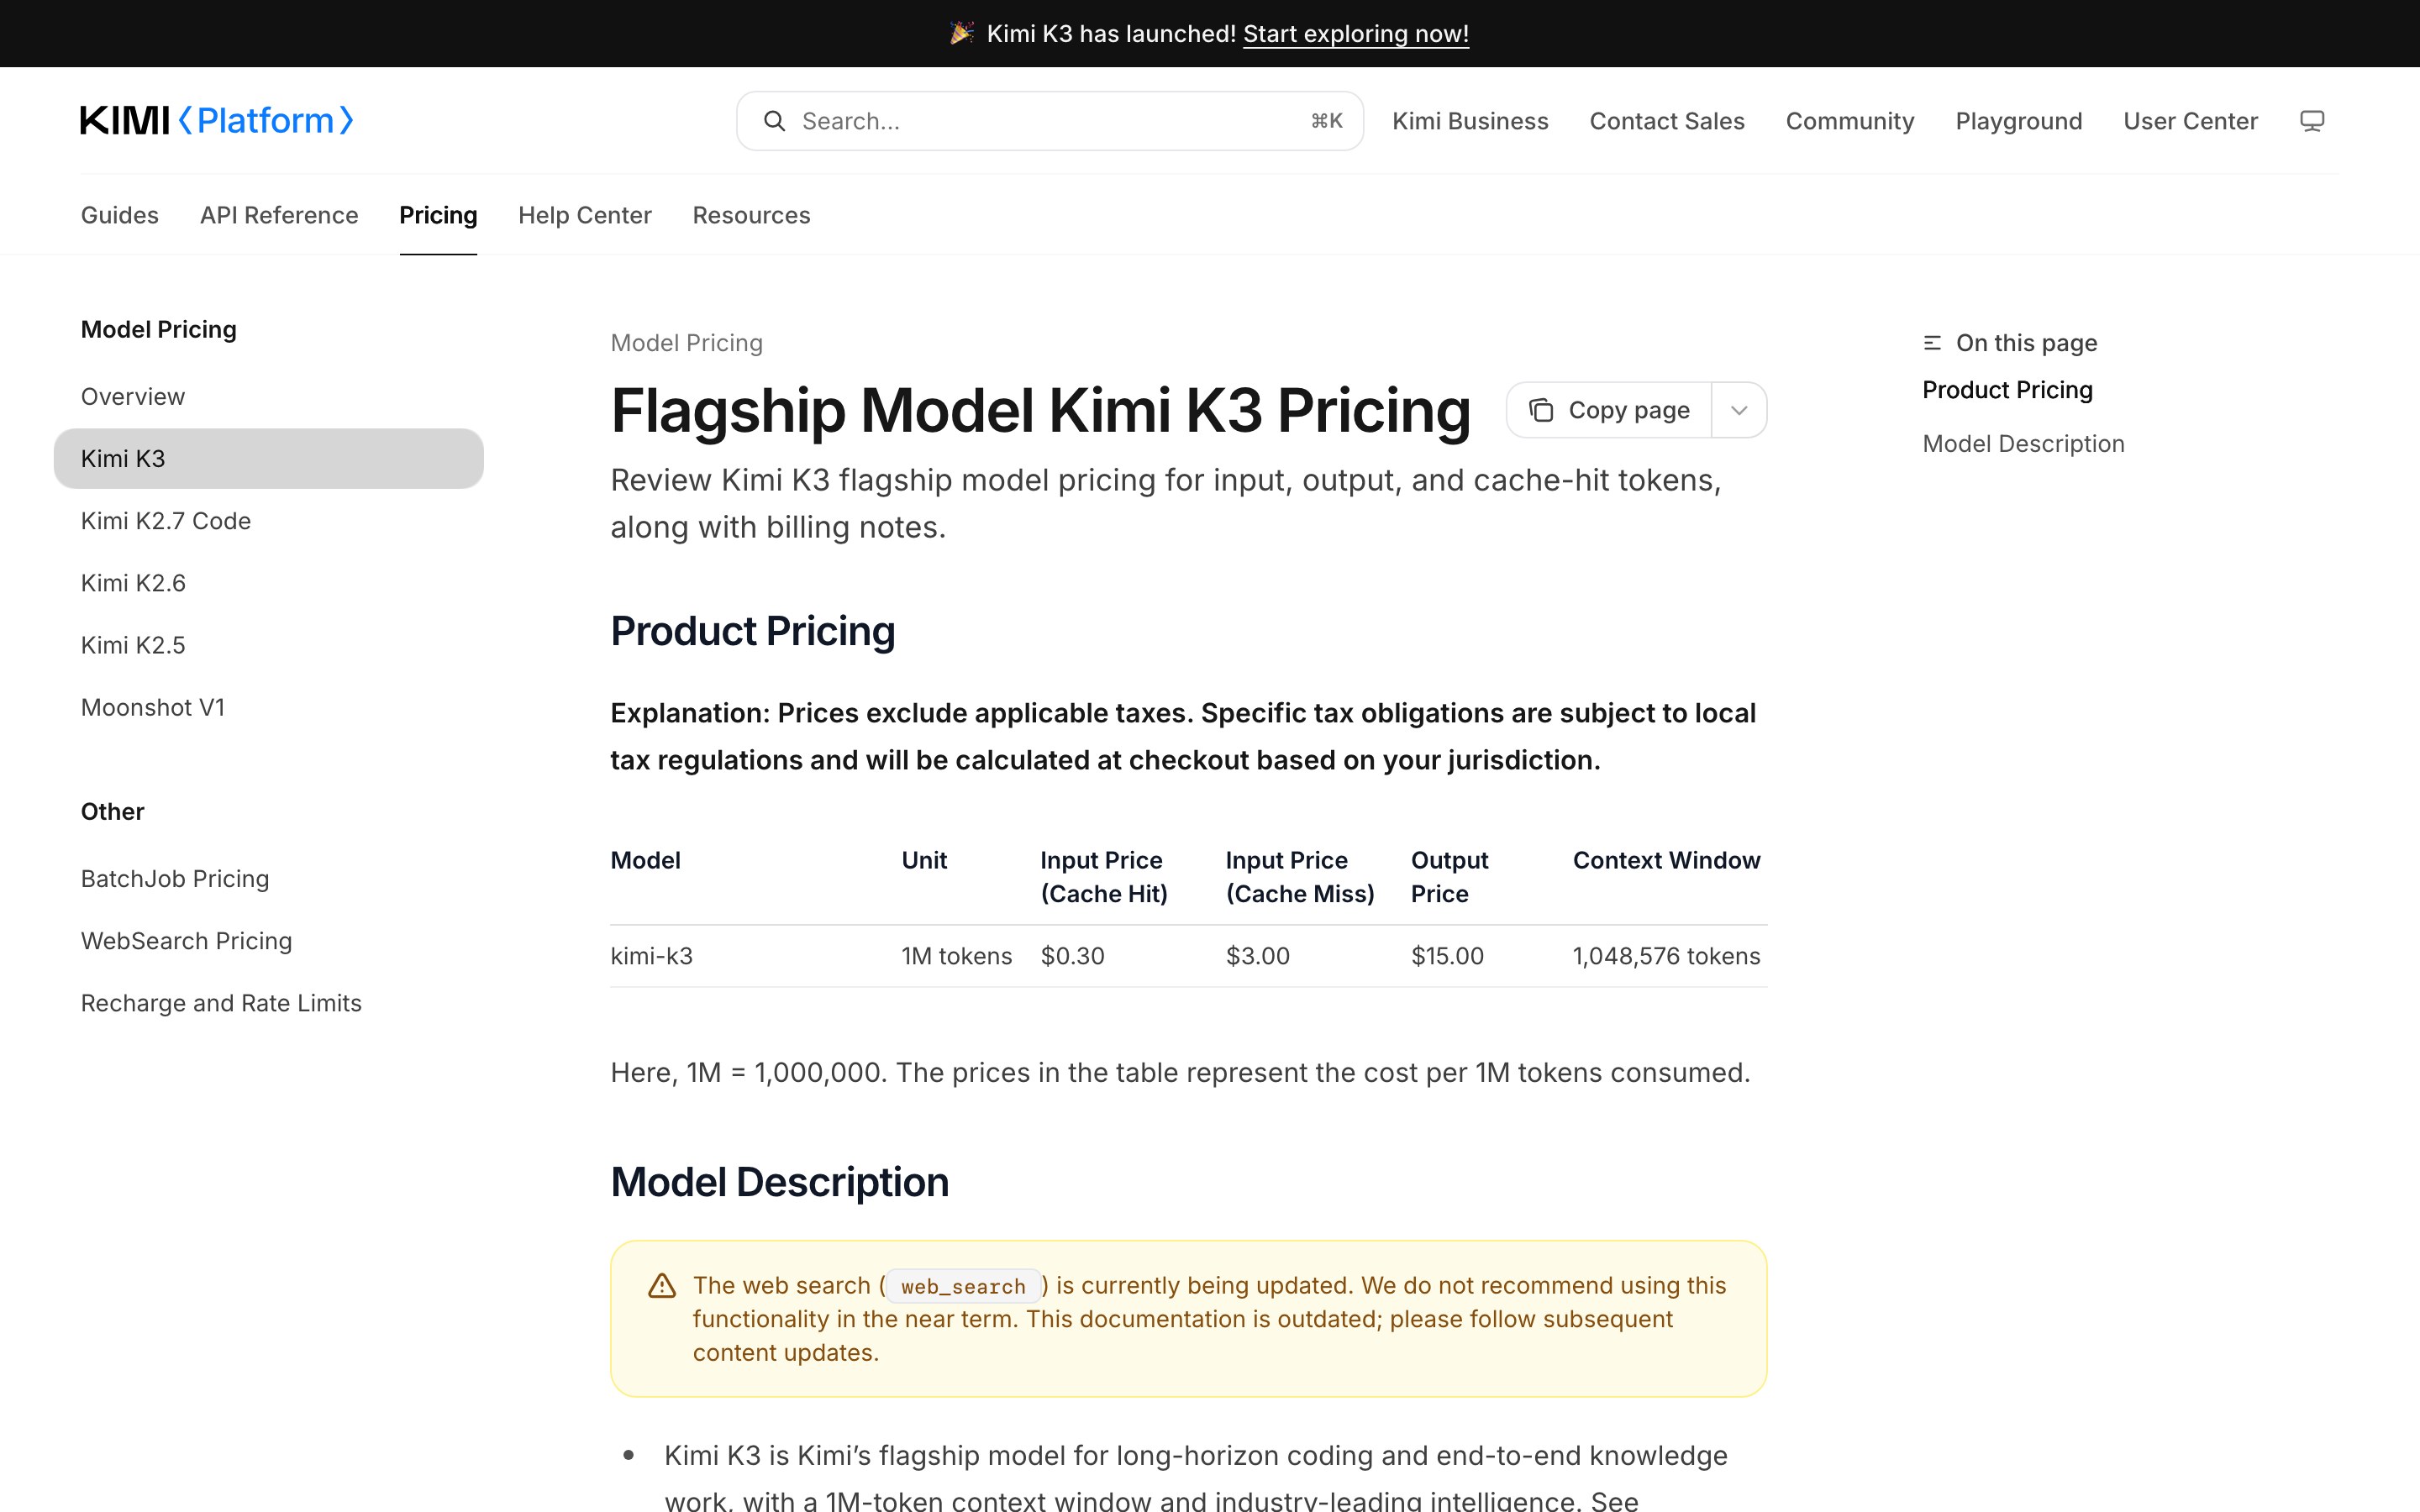Expand the Copy page dropdown chevron
Image resolution: width=2420 pixels, height=1512 pixels.
1739,410
